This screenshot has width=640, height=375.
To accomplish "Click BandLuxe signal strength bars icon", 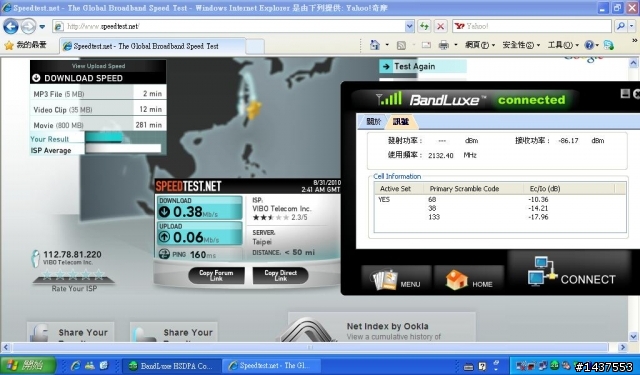I will tap(389, 99).
